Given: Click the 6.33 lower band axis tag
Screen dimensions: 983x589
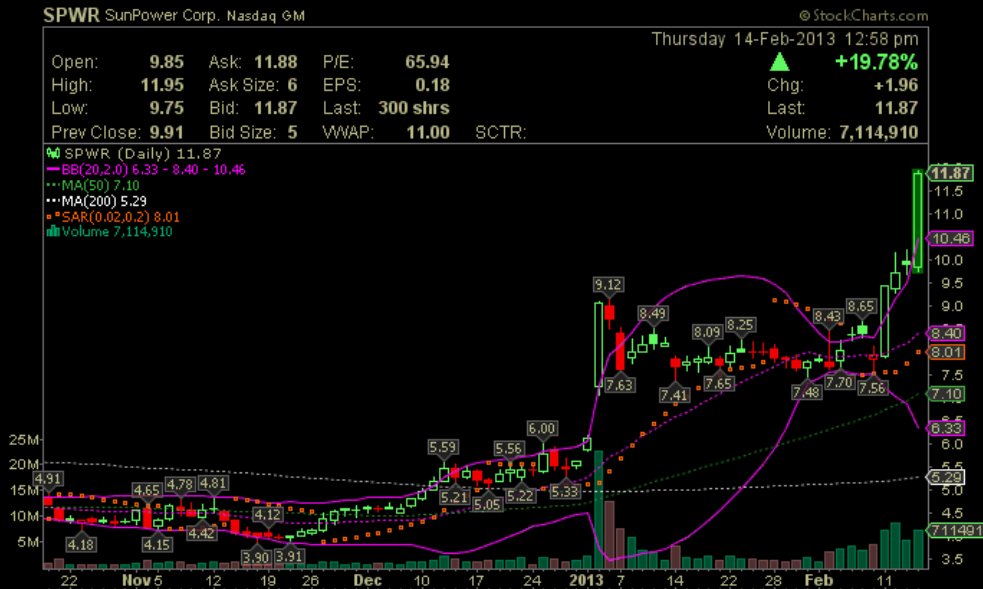Looking at the screenshot, I should tap(946, 428).
